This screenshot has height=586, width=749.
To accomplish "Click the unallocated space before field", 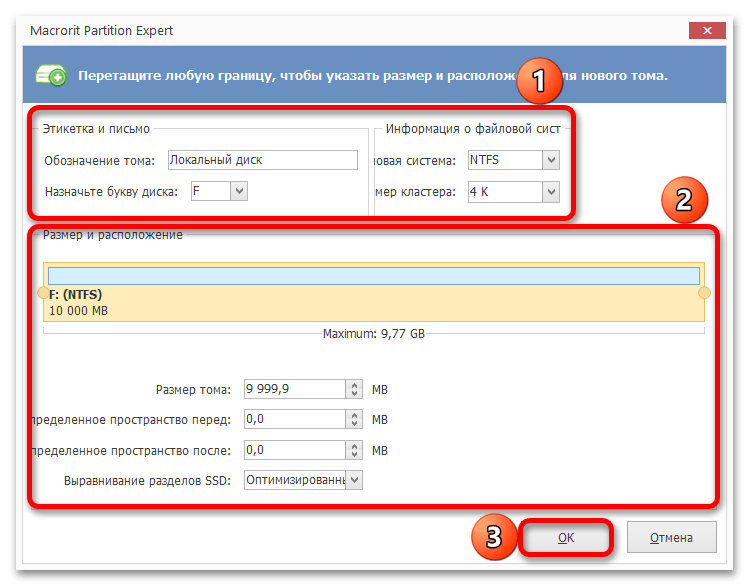I will 295,419.
